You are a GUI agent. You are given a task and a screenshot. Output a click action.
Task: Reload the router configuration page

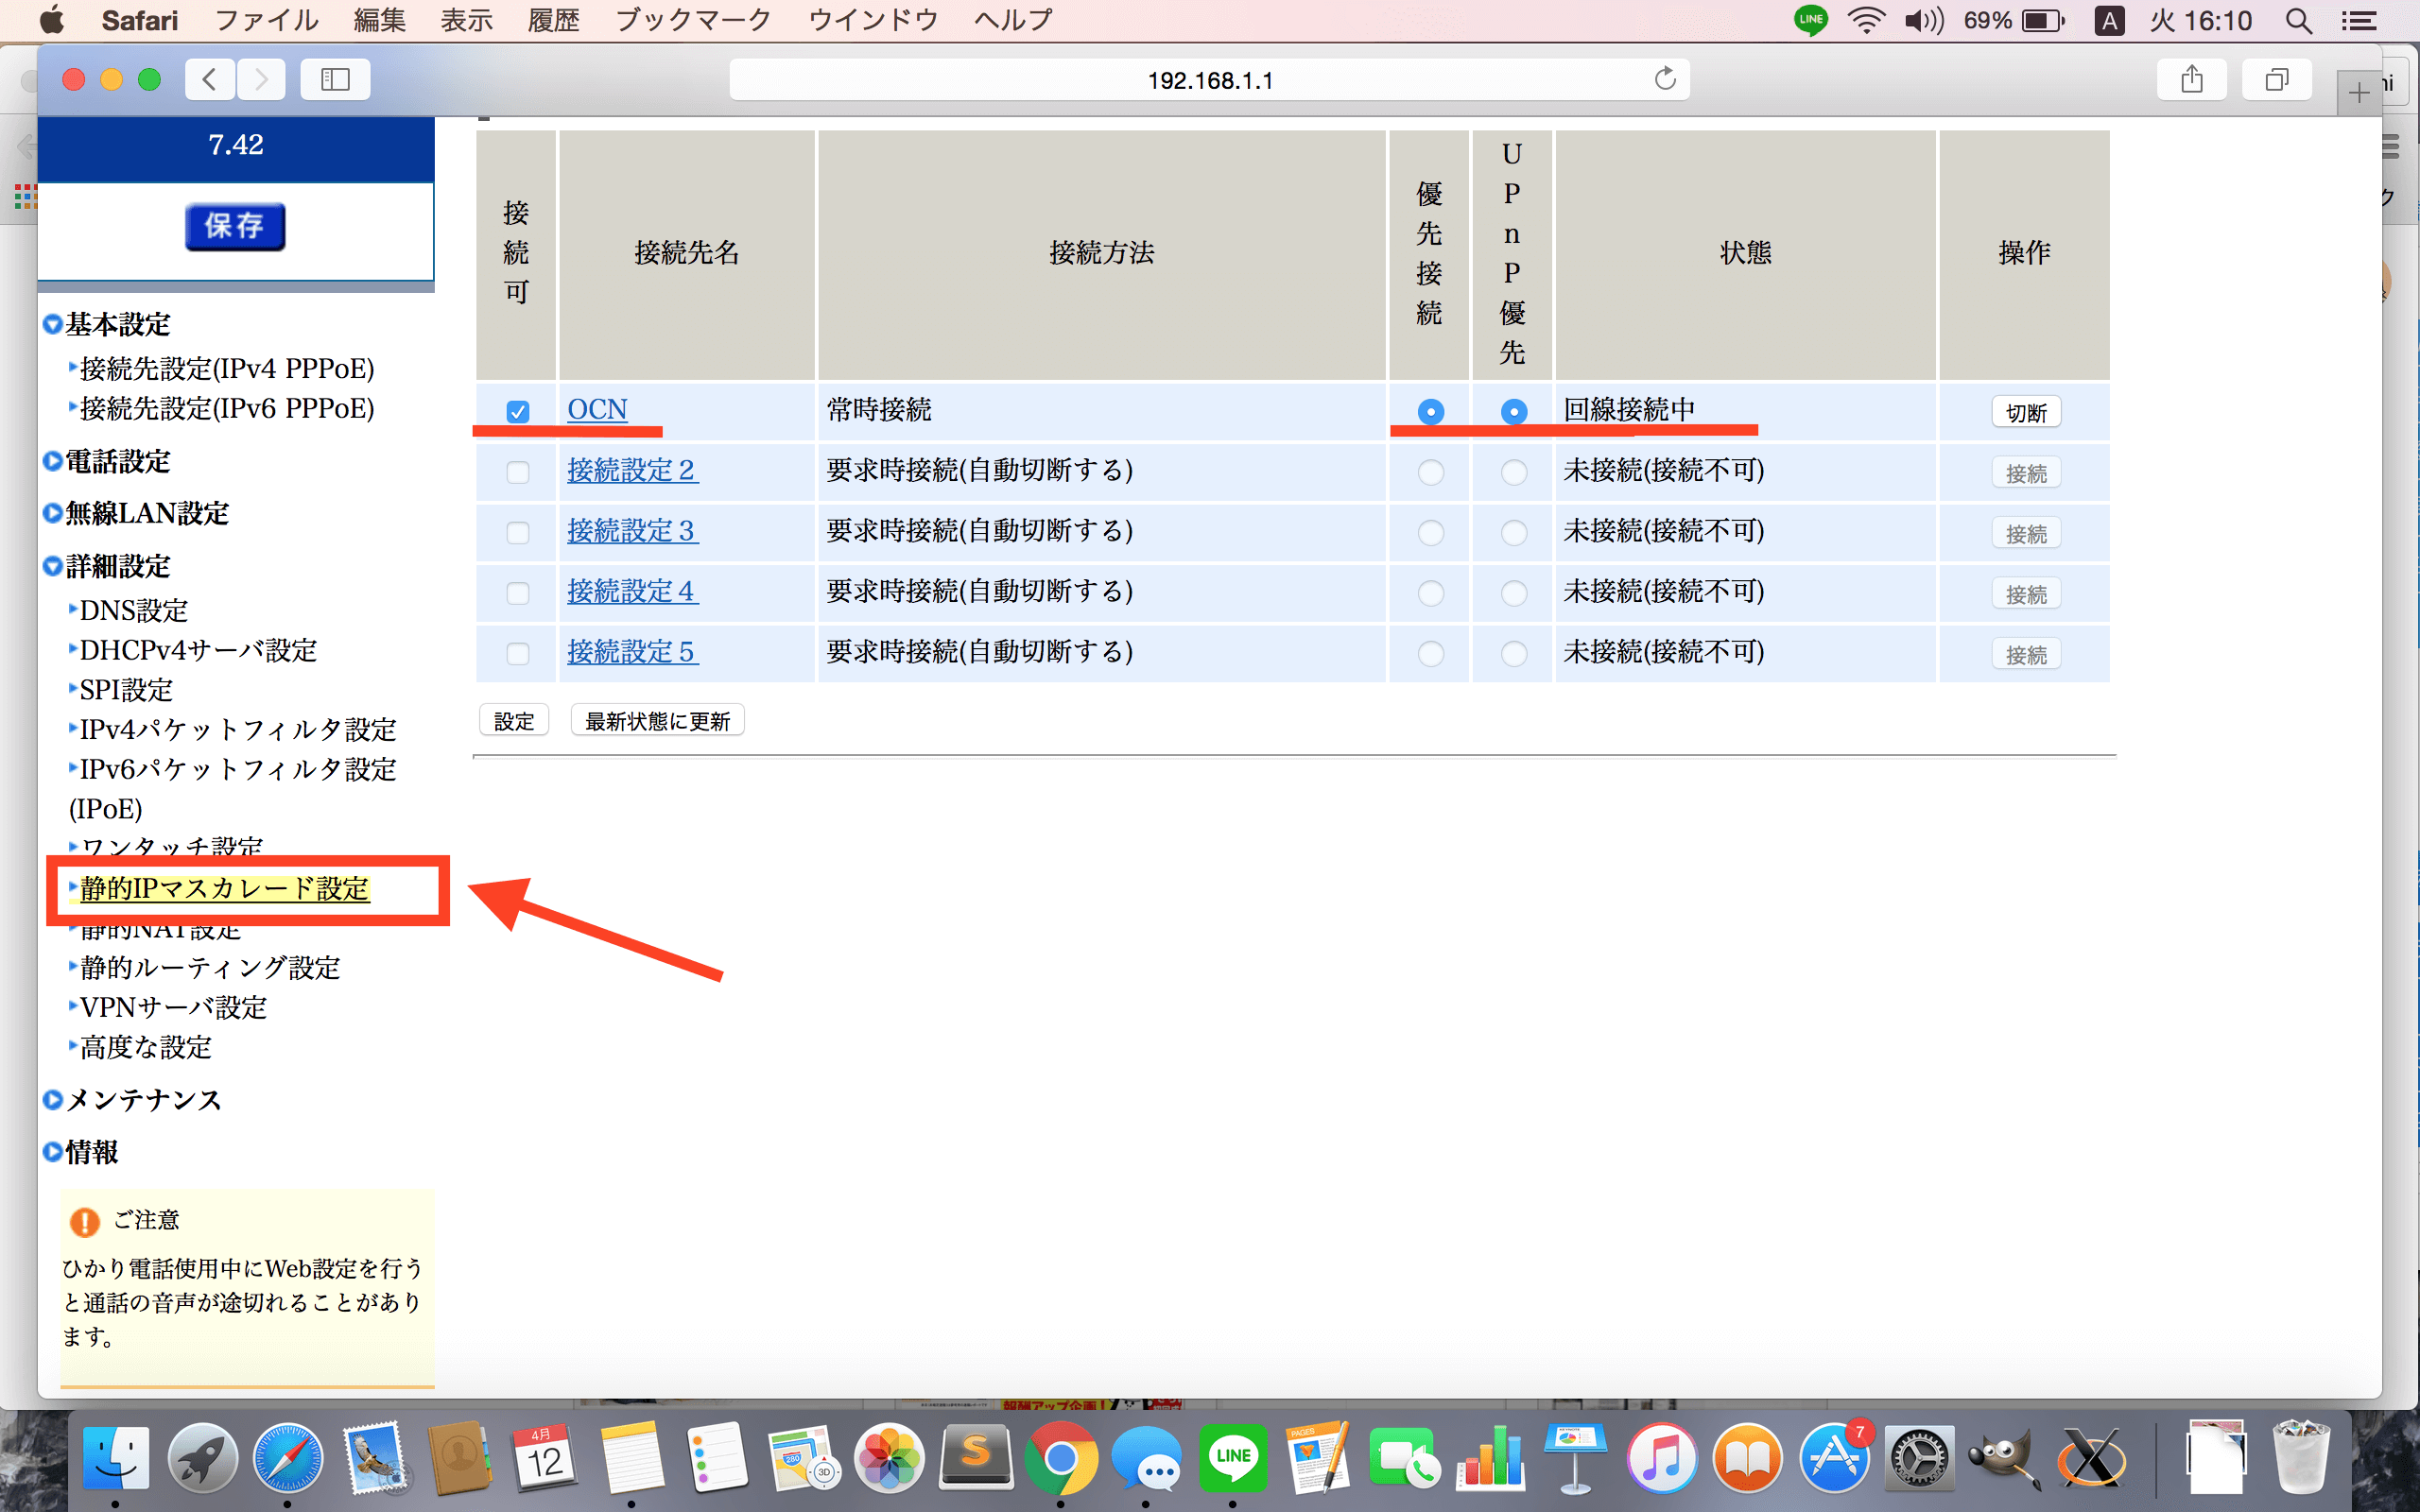coord(1664,79)
